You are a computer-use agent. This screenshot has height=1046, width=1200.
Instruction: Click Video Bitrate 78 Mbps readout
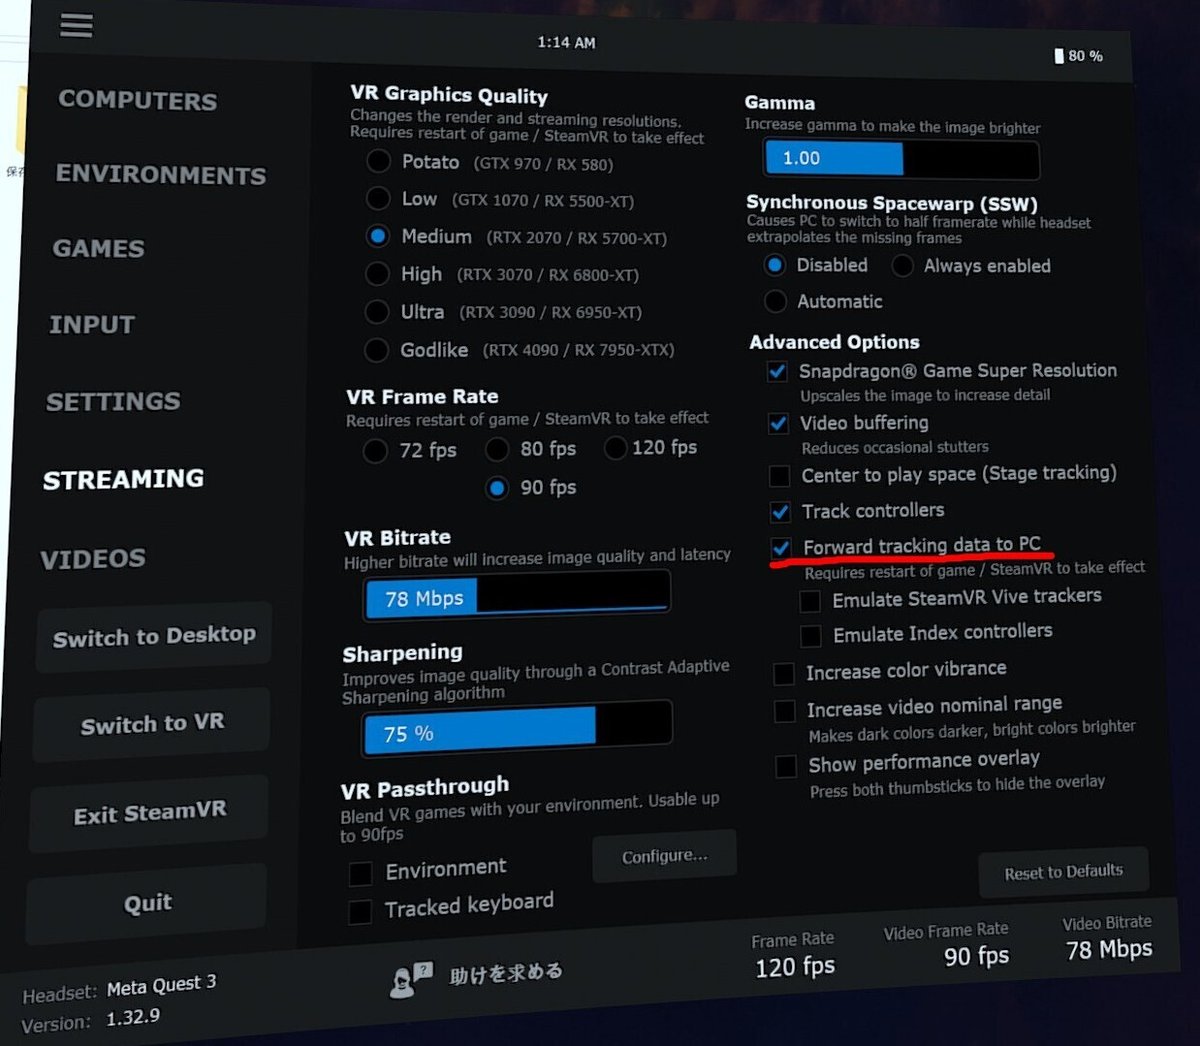(x=1108, y=937)
